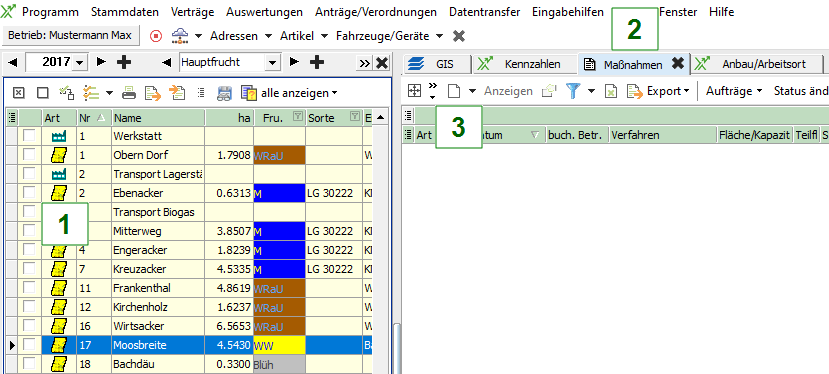
Task: Check the box for Moosbreite row
Action: pyautogui.click(x=29, y=345)
